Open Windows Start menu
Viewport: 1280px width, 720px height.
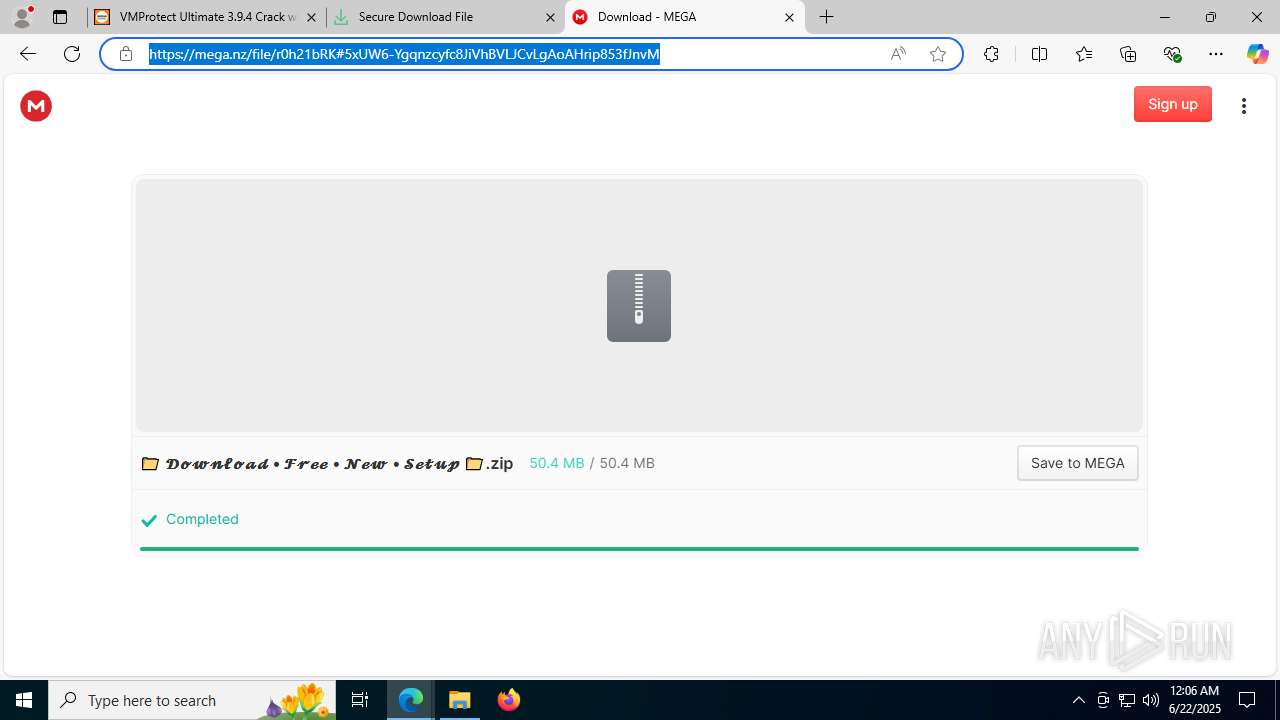pos(24,700)
